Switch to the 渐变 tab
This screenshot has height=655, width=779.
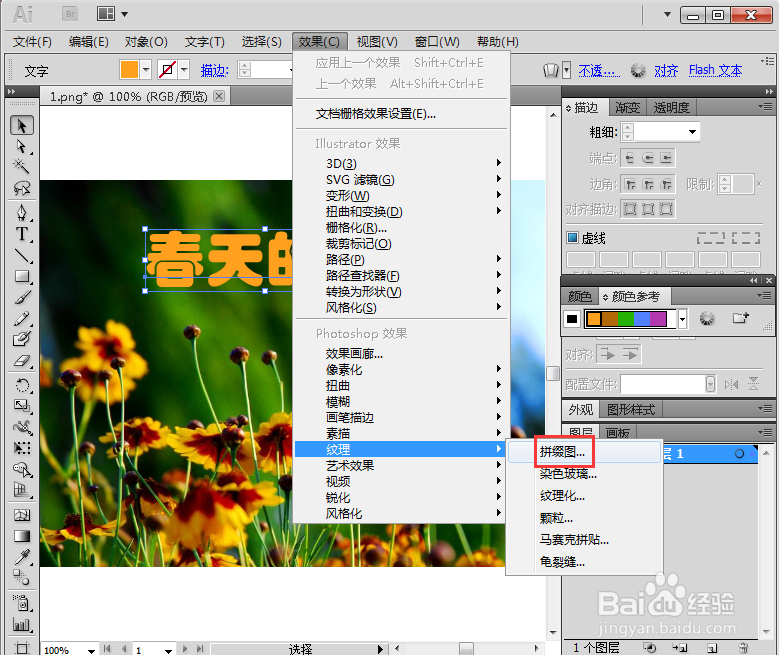coord(627,107)
